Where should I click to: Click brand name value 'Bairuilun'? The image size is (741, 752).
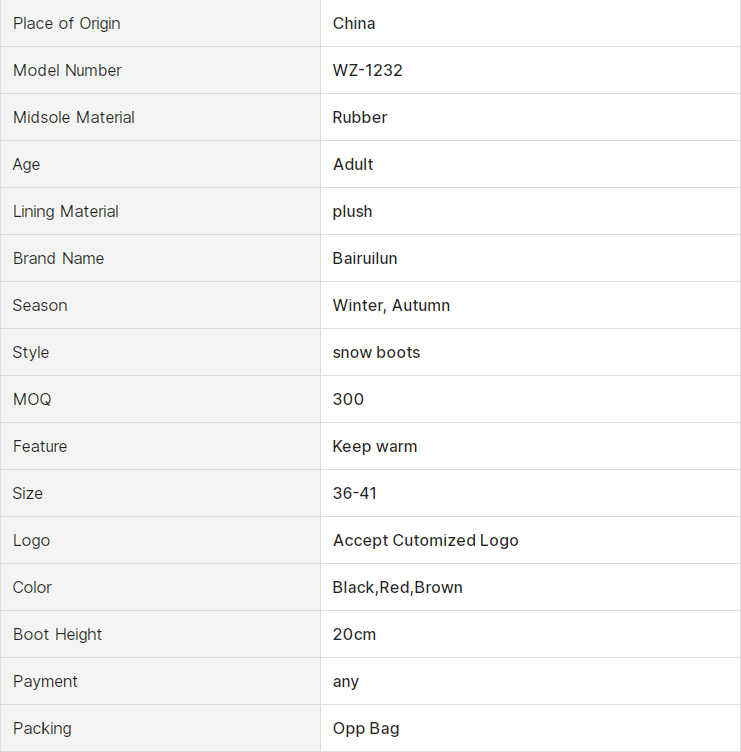click(365, 258)
